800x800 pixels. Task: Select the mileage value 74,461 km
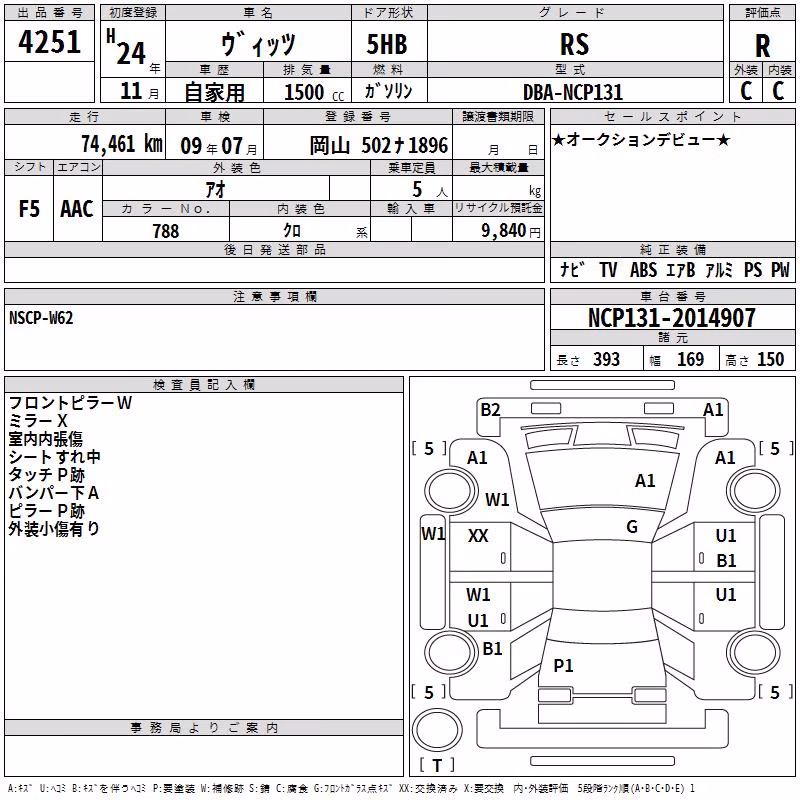pos(122,144)
